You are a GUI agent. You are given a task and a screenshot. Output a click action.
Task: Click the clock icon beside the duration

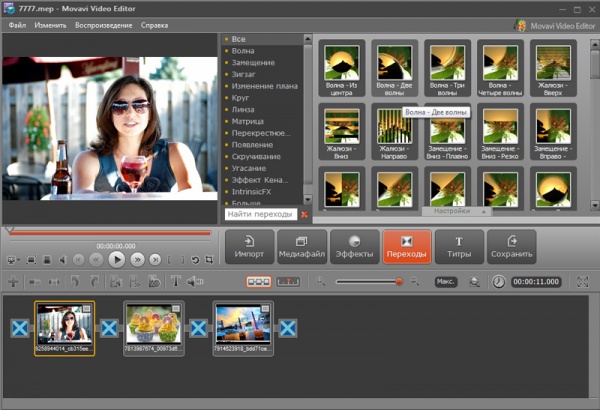(x=499, y=283)
